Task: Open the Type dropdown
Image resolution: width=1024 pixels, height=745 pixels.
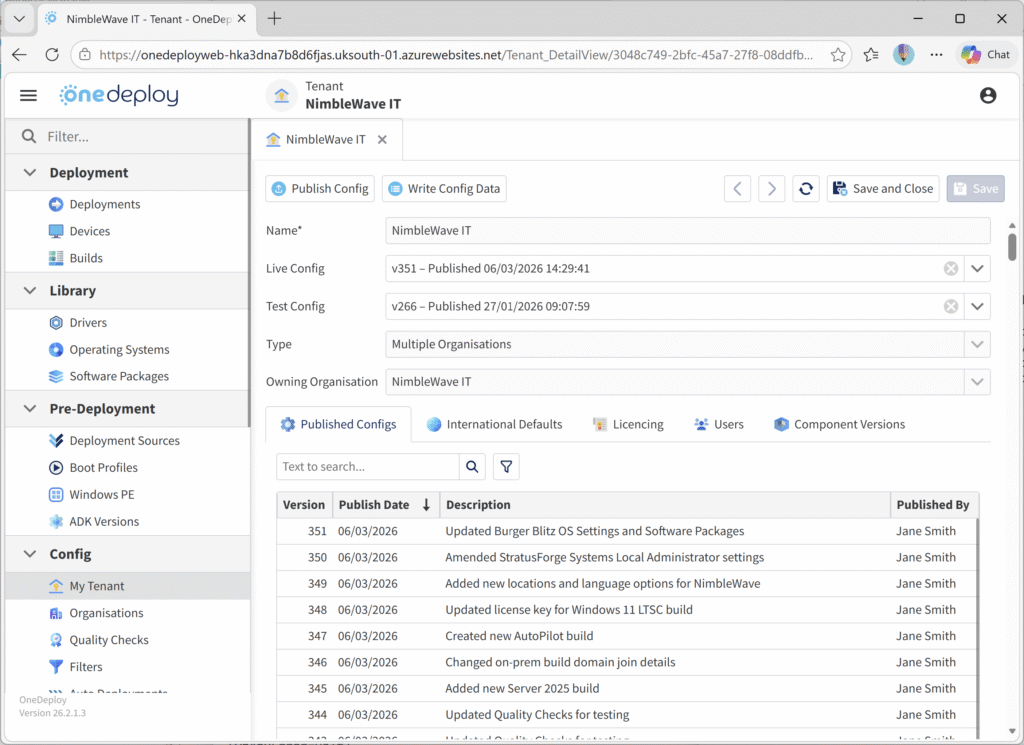Action: click(x=977, y=344)
